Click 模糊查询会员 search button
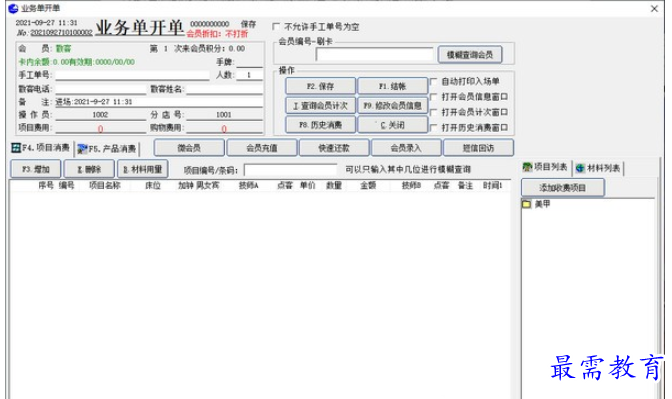 click(470, 54)
